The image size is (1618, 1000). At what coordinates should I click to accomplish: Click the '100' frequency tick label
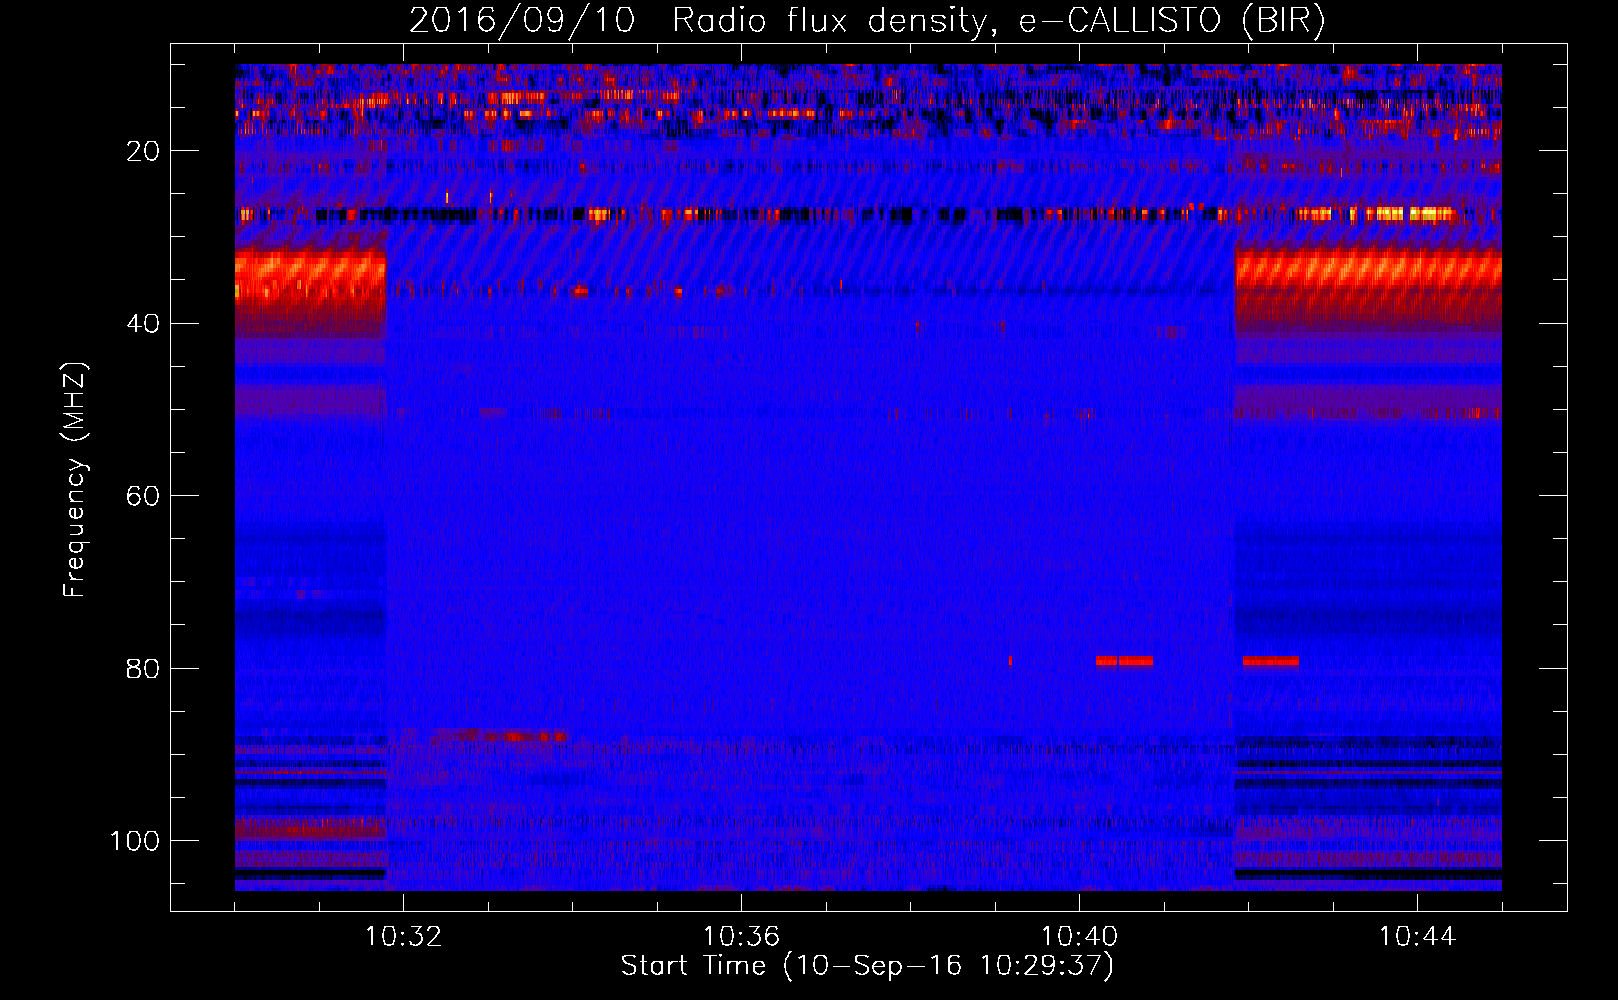click(x=135, y=841)
